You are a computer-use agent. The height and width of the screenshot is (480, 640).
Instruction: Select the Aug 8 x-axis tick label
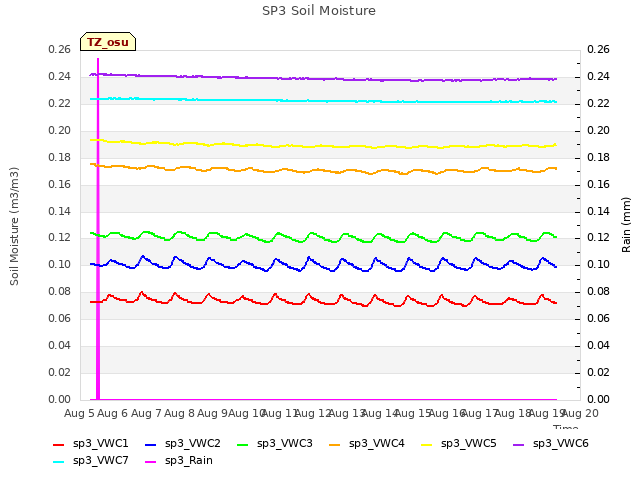pyautogui.click(x=179, y=413)
